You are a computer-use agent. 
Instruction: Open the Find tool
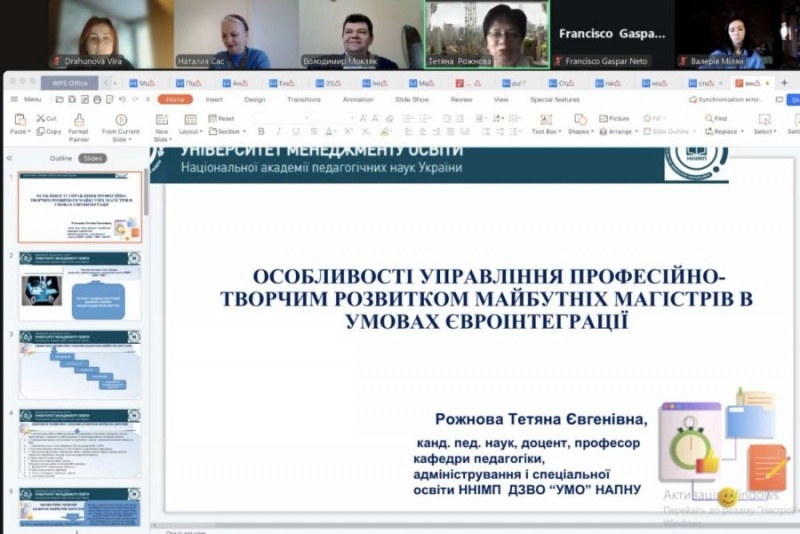716,118
